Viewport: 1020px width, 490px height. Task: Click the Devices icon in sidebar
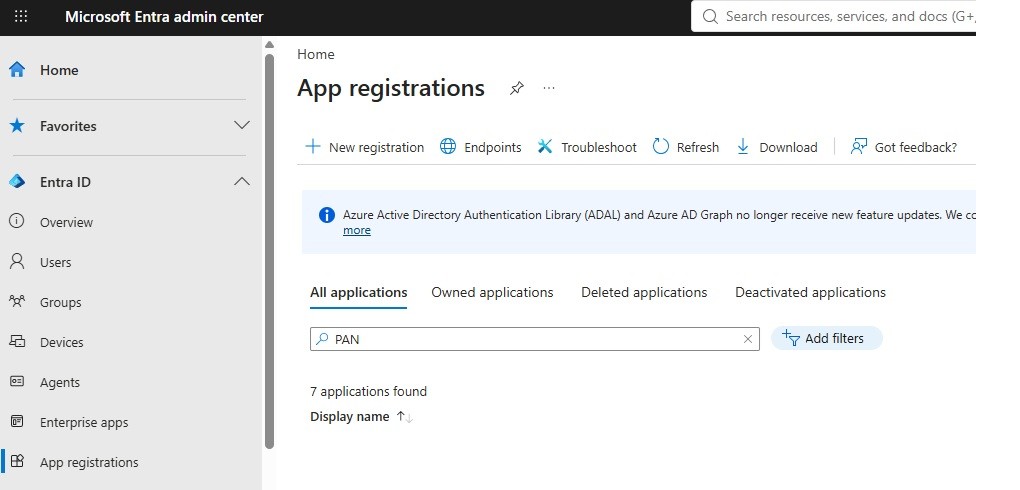click(x=17, y=341)
